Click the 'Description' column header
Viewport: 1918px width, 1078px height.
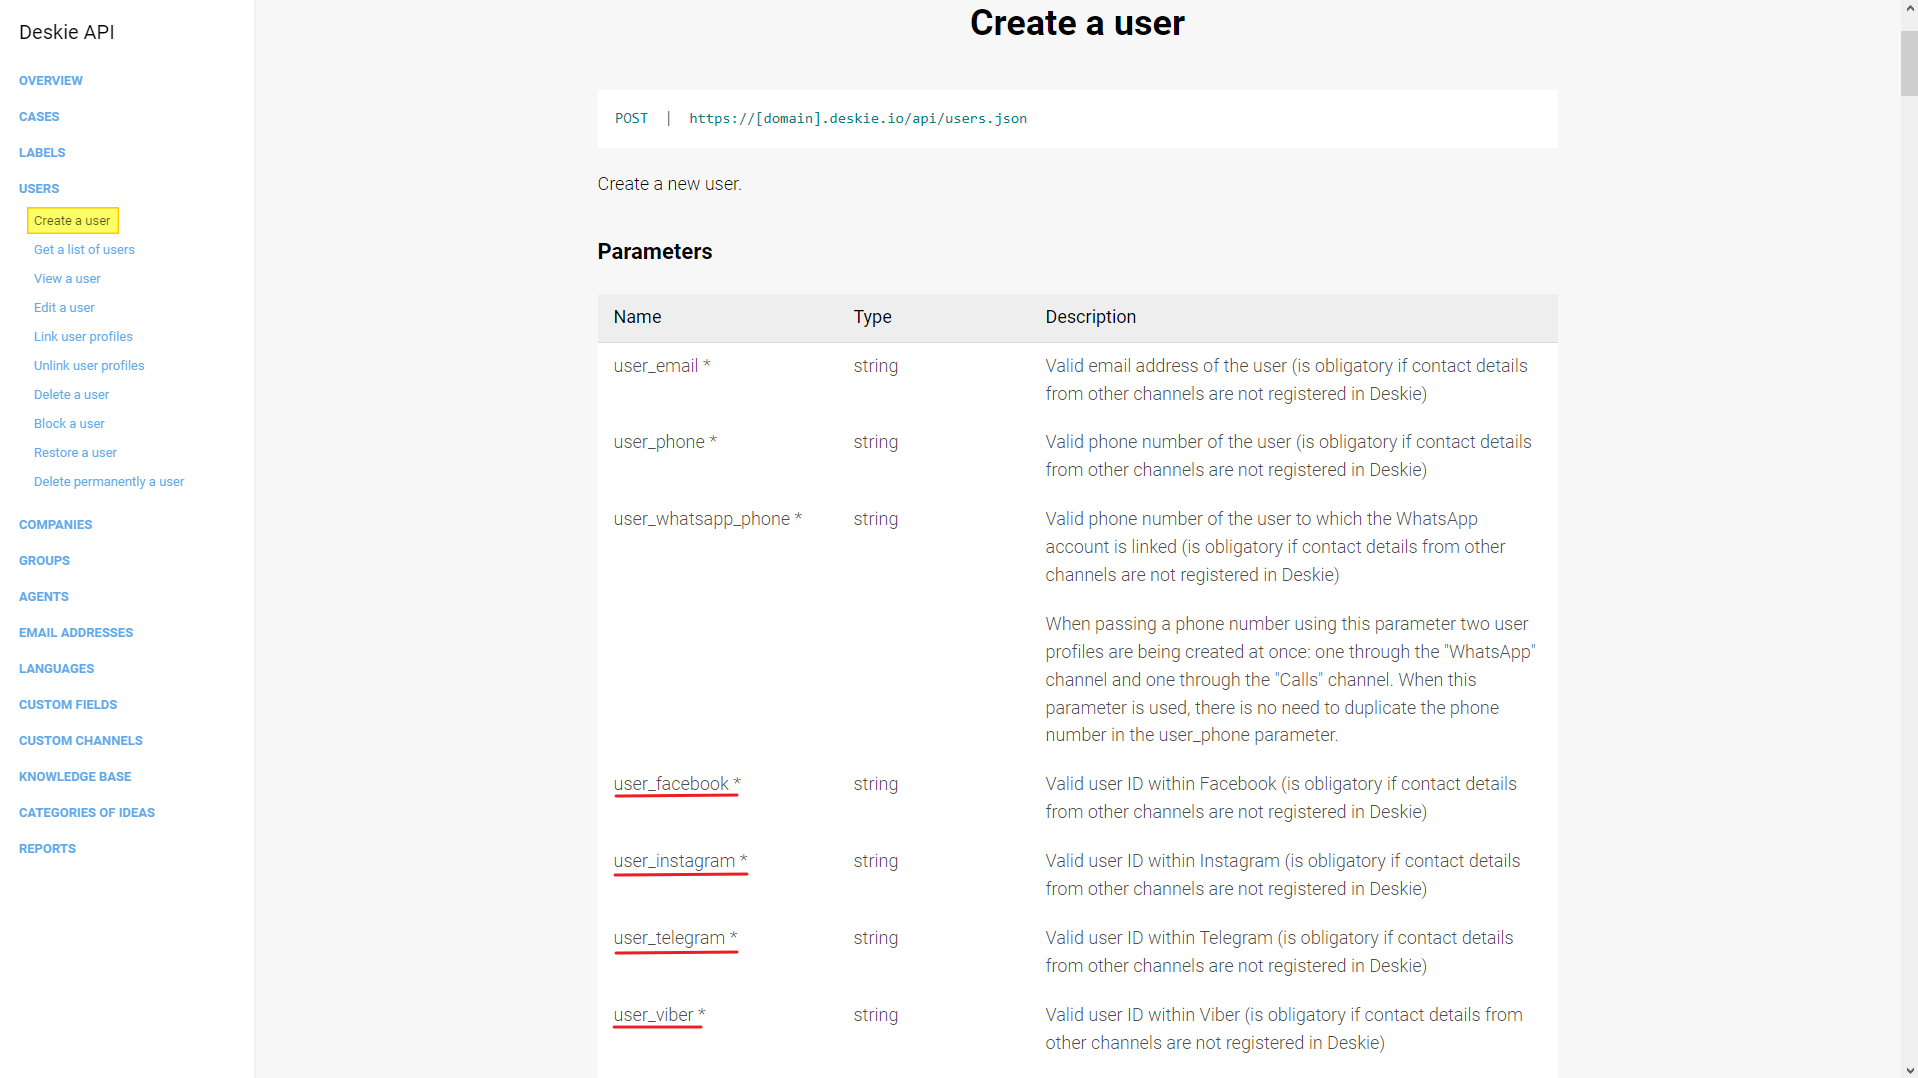pos(1090,317)
